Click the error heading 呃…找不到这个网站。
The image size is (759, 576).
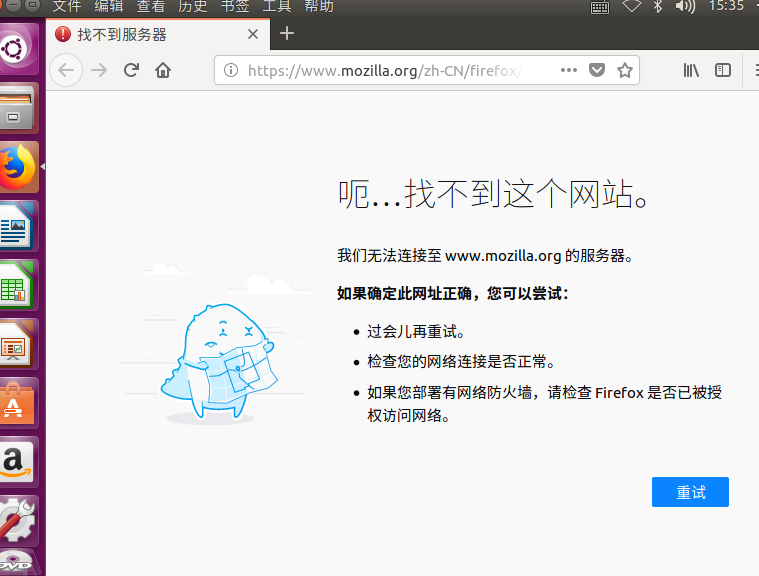[493, 194]
